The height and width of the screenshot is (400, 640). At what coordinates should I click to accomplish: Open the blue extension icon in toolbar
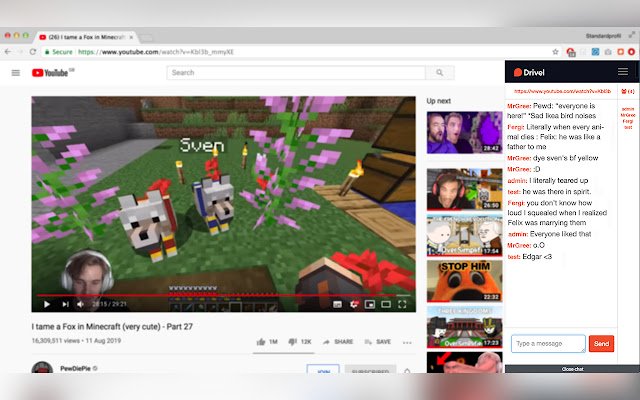(596, 52)
